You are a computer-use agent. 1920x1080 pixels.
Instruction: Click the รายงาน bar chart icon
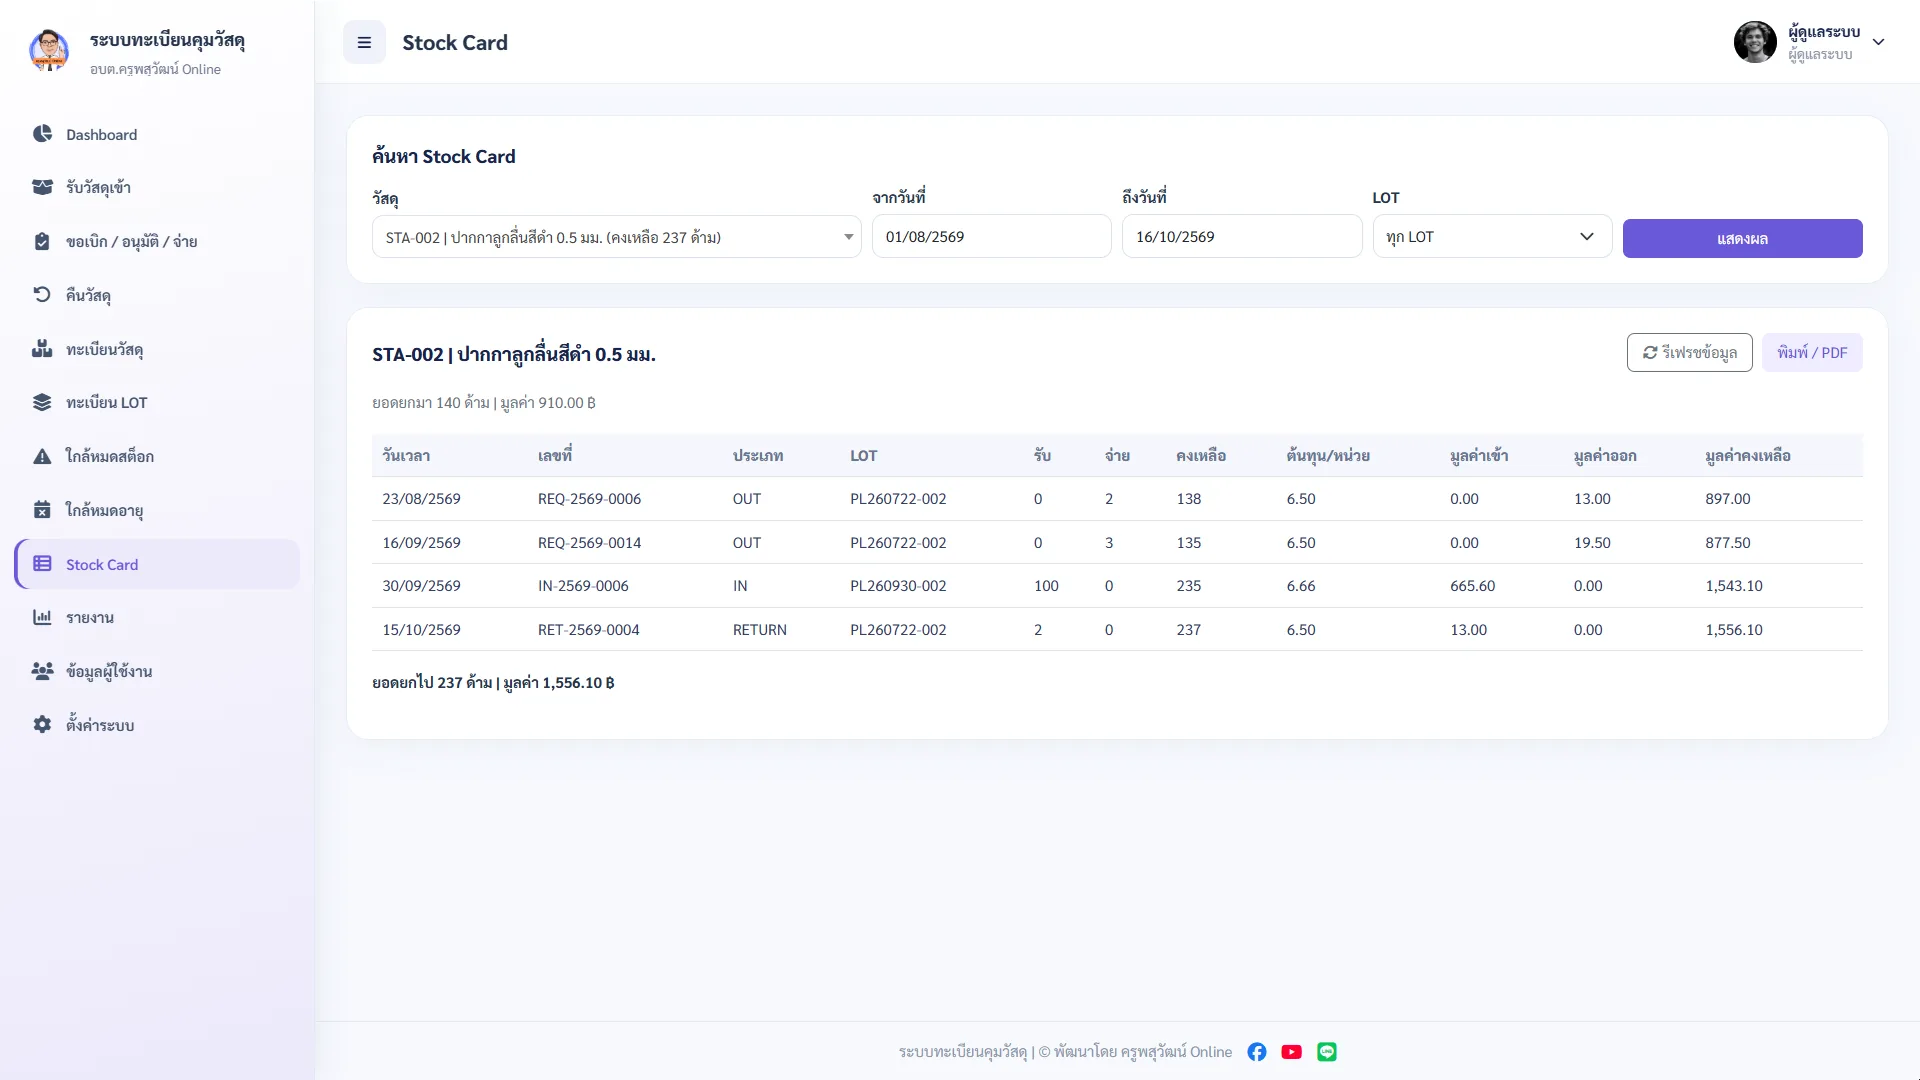click(x=42, y=617)
